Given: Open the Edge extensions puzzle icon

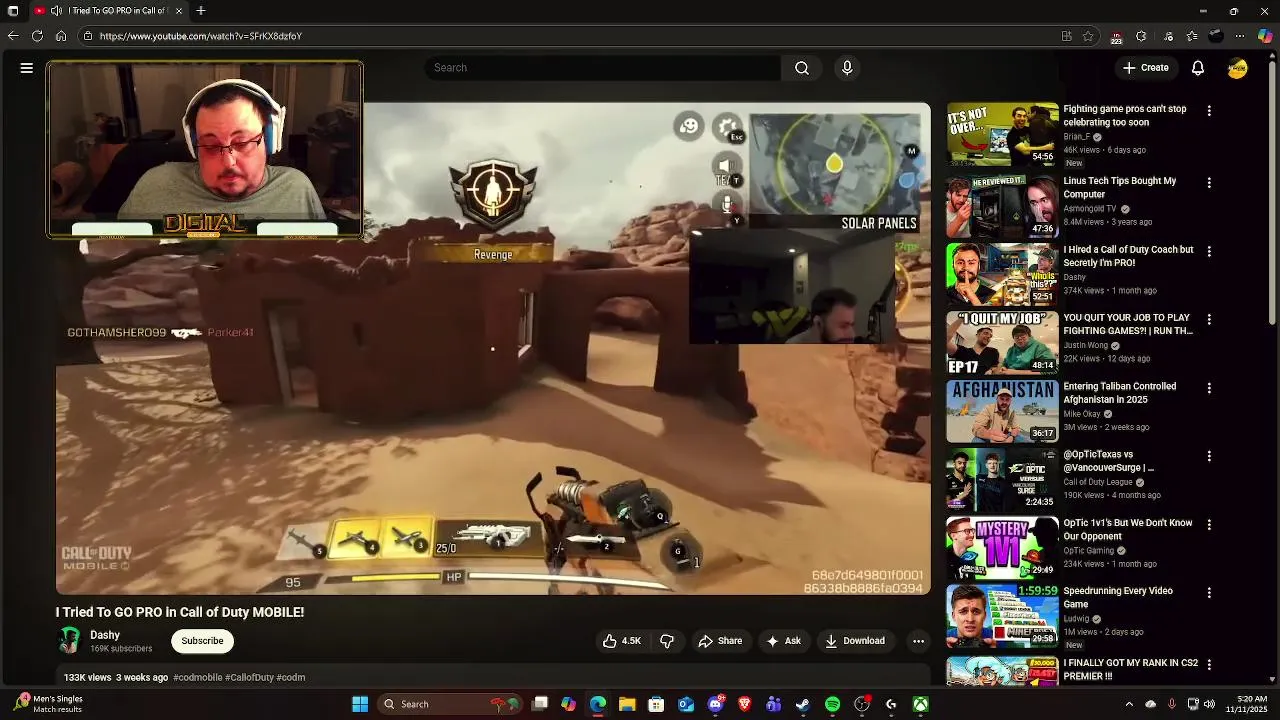Looking at the screenshot, I should tap(1142, 36).
